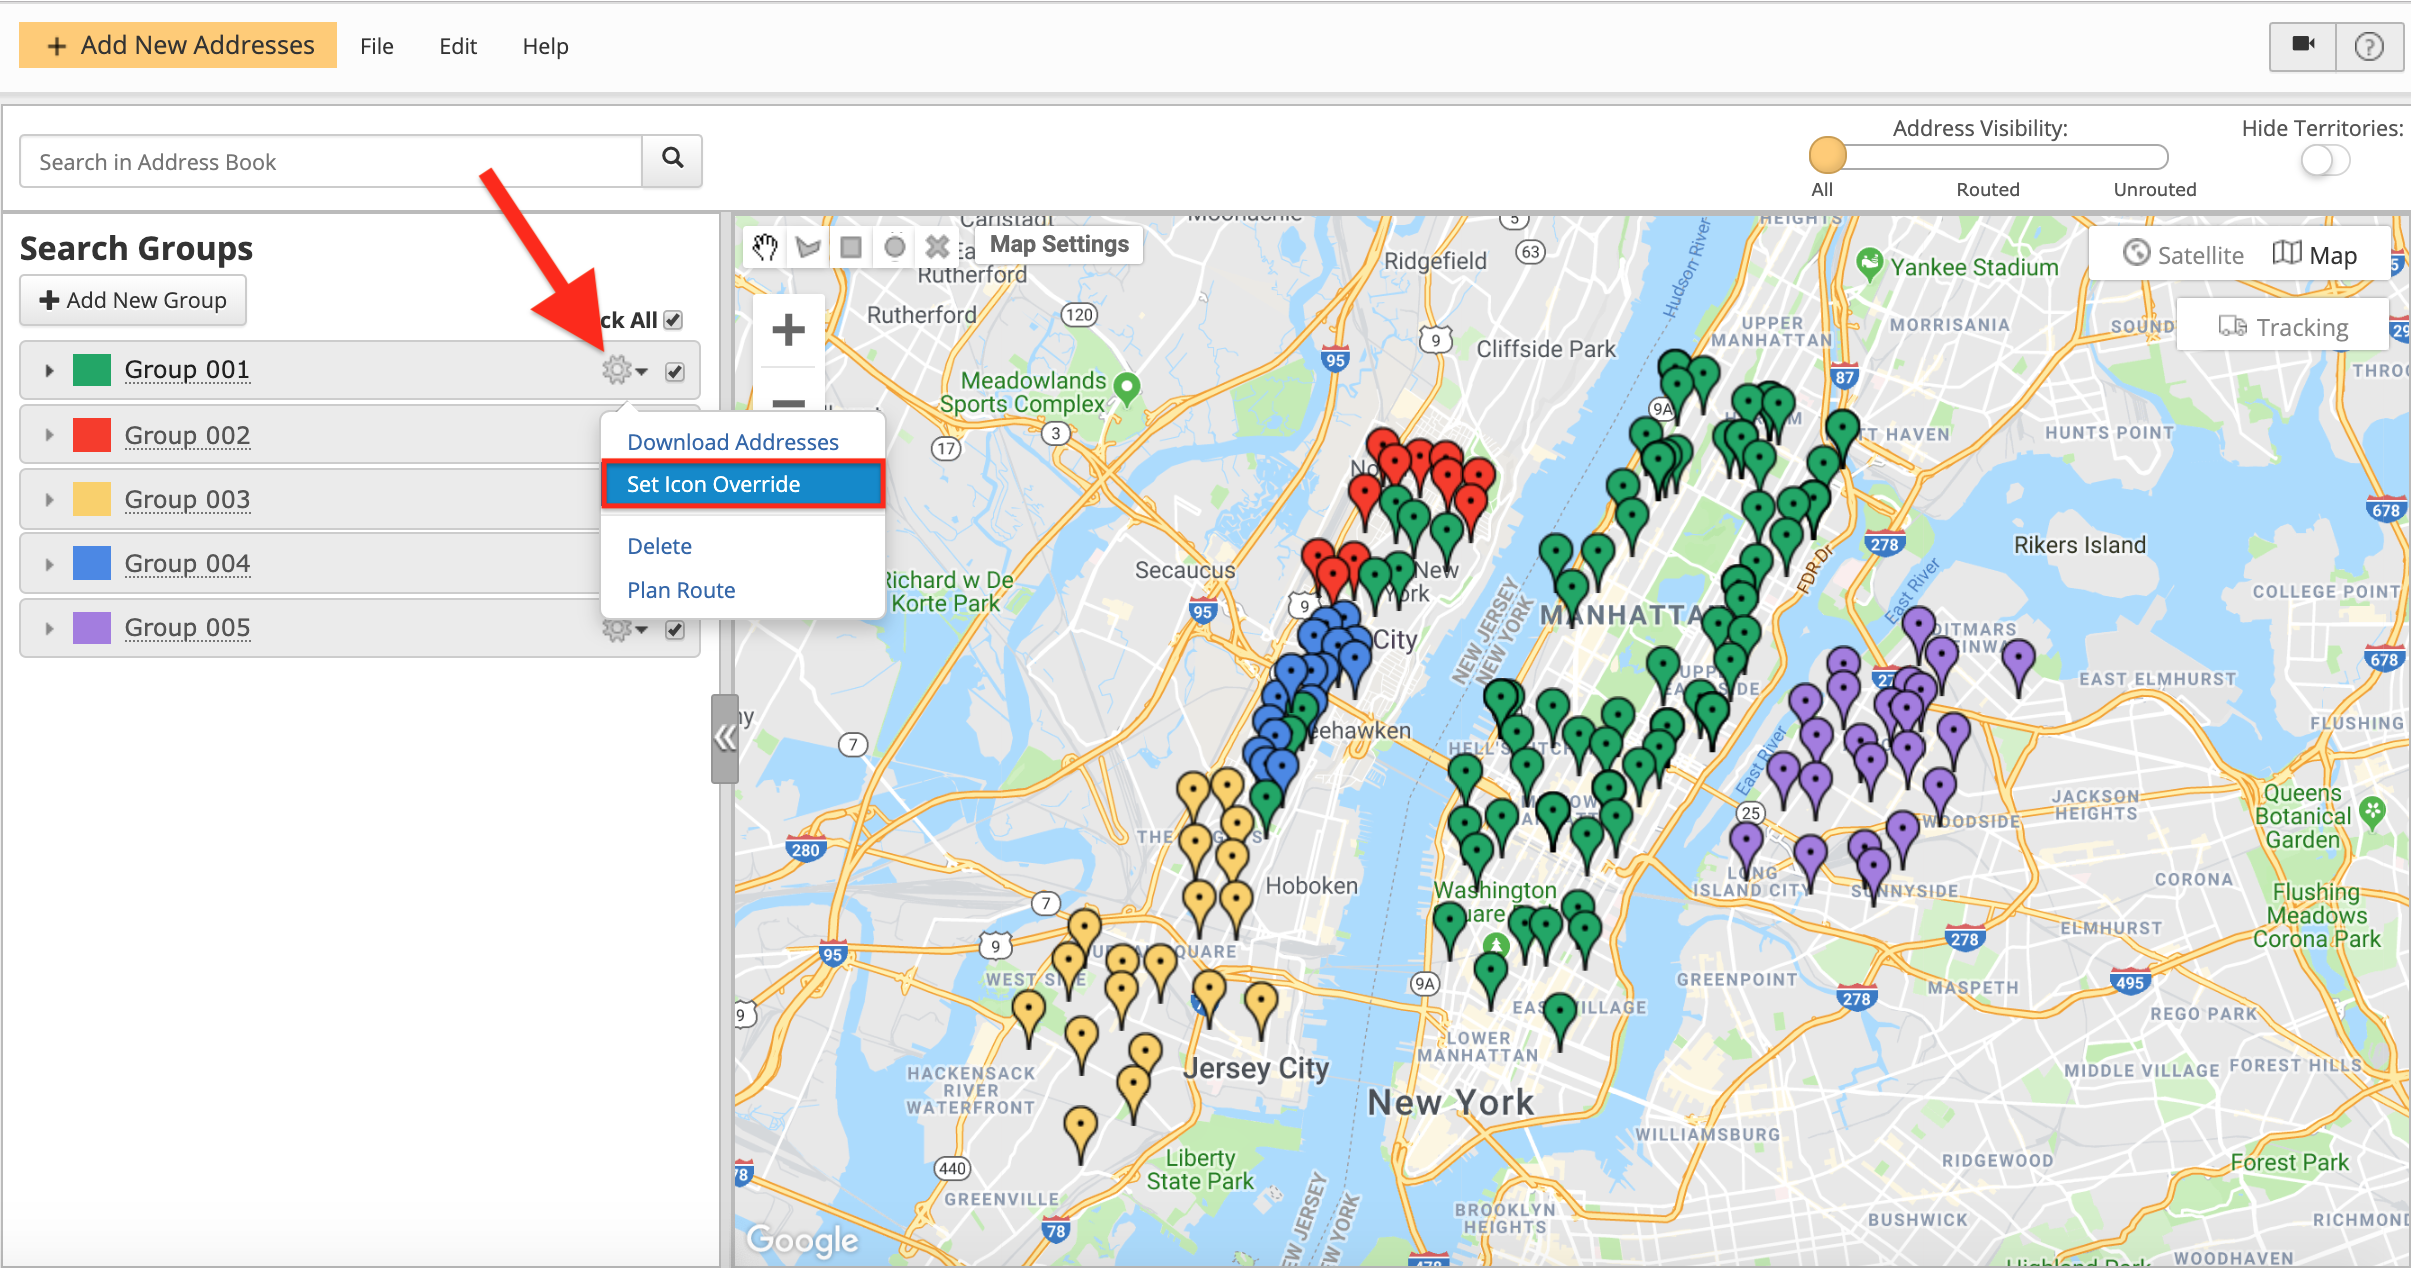Select the hand pan tool

pyautogui.click(x=765, y=247)
